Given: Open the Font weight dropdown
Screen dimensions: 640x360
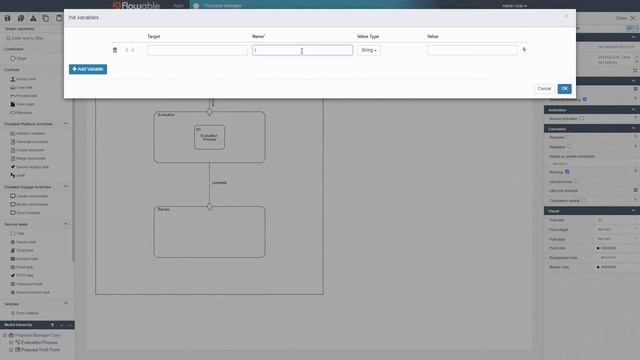Looking at the screenshot, I should pyautogui.click(x=617, y=229).
